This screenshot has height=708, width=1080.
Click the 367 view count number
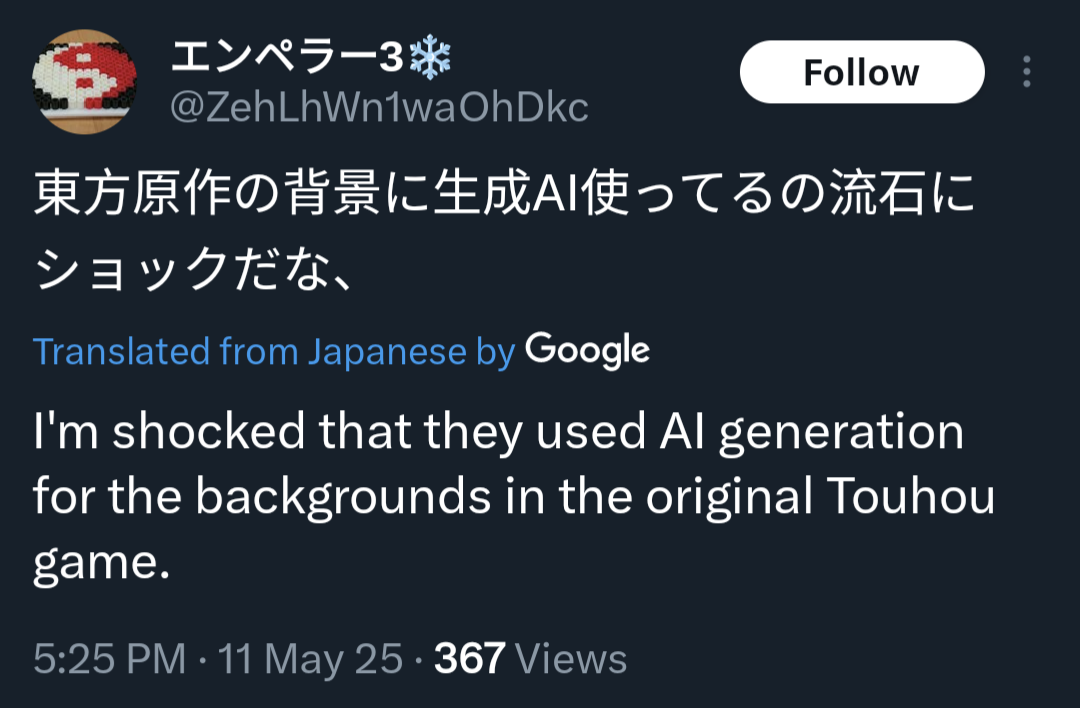[470, 659]
